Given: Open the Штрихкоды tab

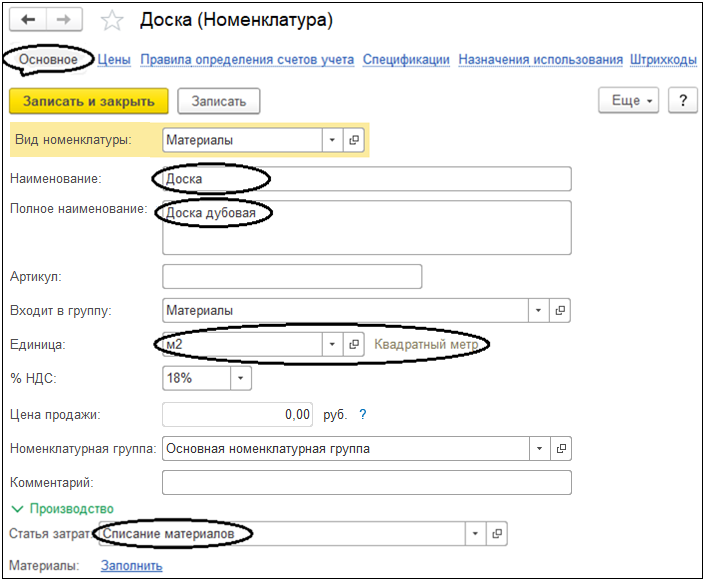Looking at the screenshot, I should [x=663, y=60].
